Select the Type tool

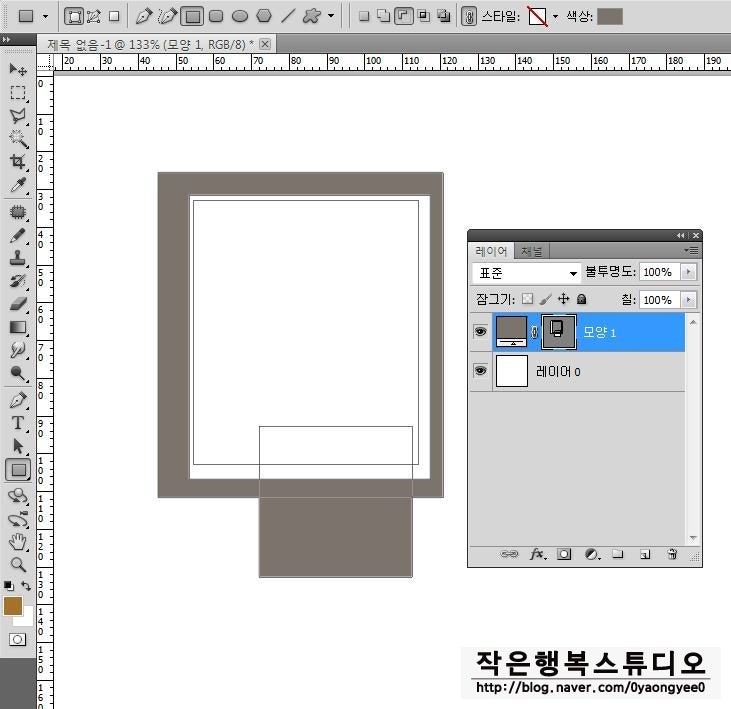(18, 423)
